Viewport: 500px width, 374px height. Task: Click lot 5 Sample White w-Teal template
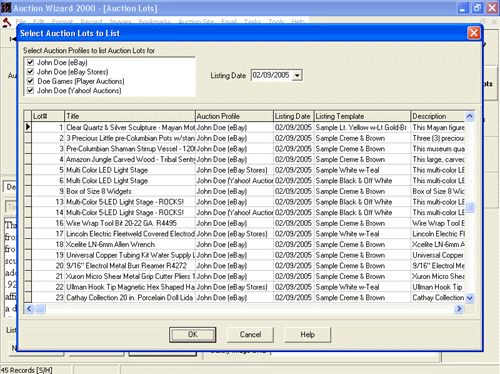(x=362, y=170)
